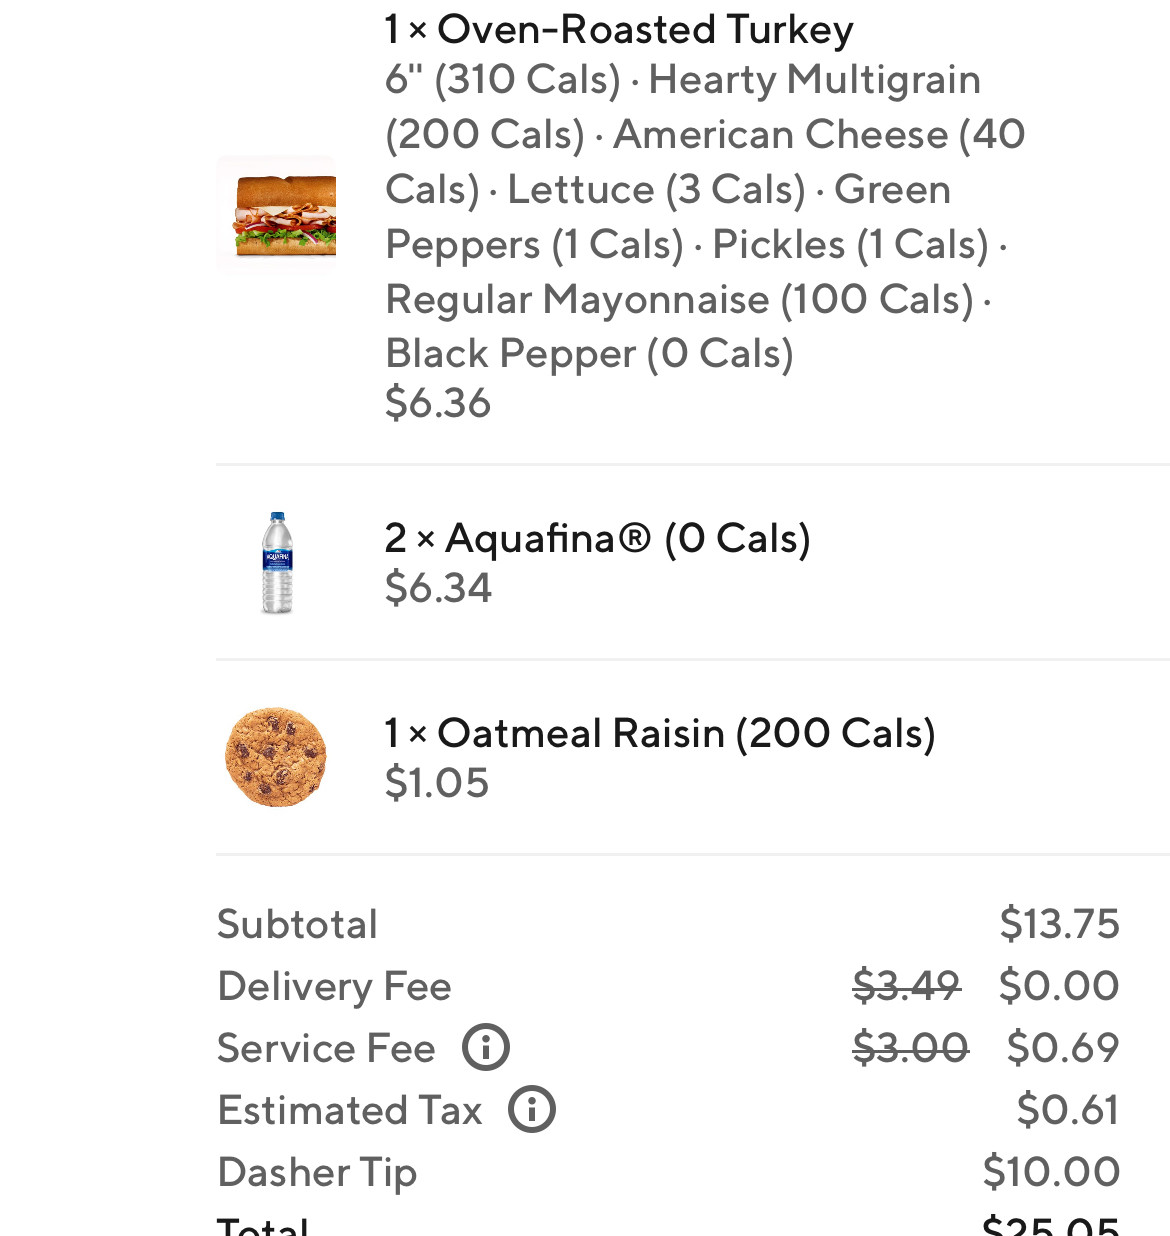Click the Dasher Tip label
Viewport: 1170px width, 1236px height.
click(317, 1172)
